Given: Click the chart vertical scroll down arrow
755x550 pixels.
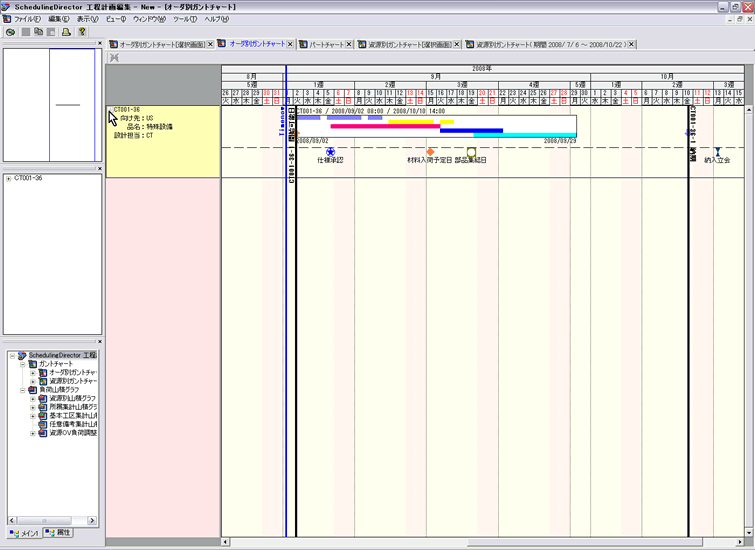Looking at the screenshot, I should (750, 533).
